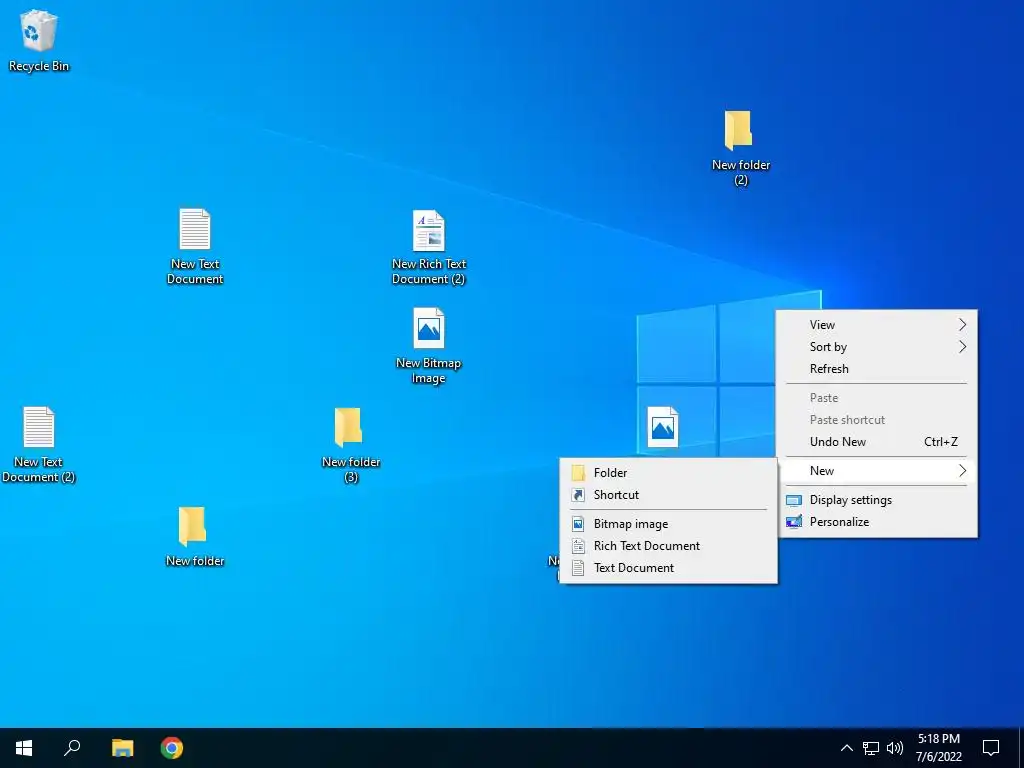The image size is (1024, 768).
Task: Launch Google Chrome from taskbar
Action: coord(172,748)
